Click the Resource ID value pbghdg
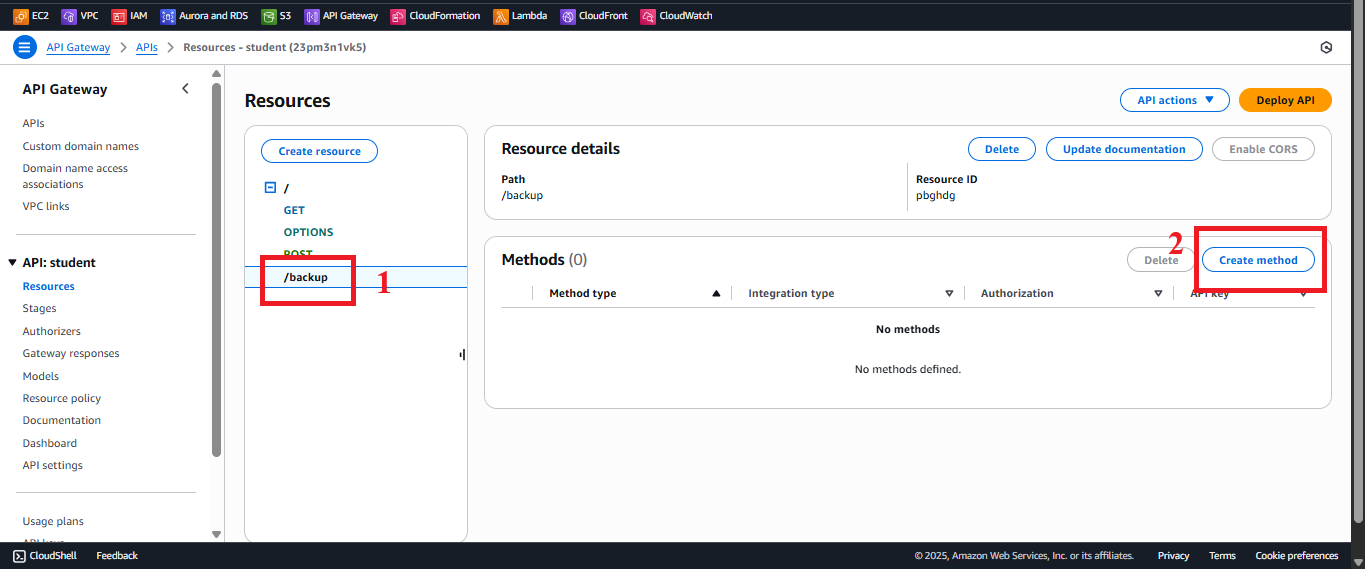Viewport: 1365px width, 569px height. pyautogui.click(x=937, y=196)
